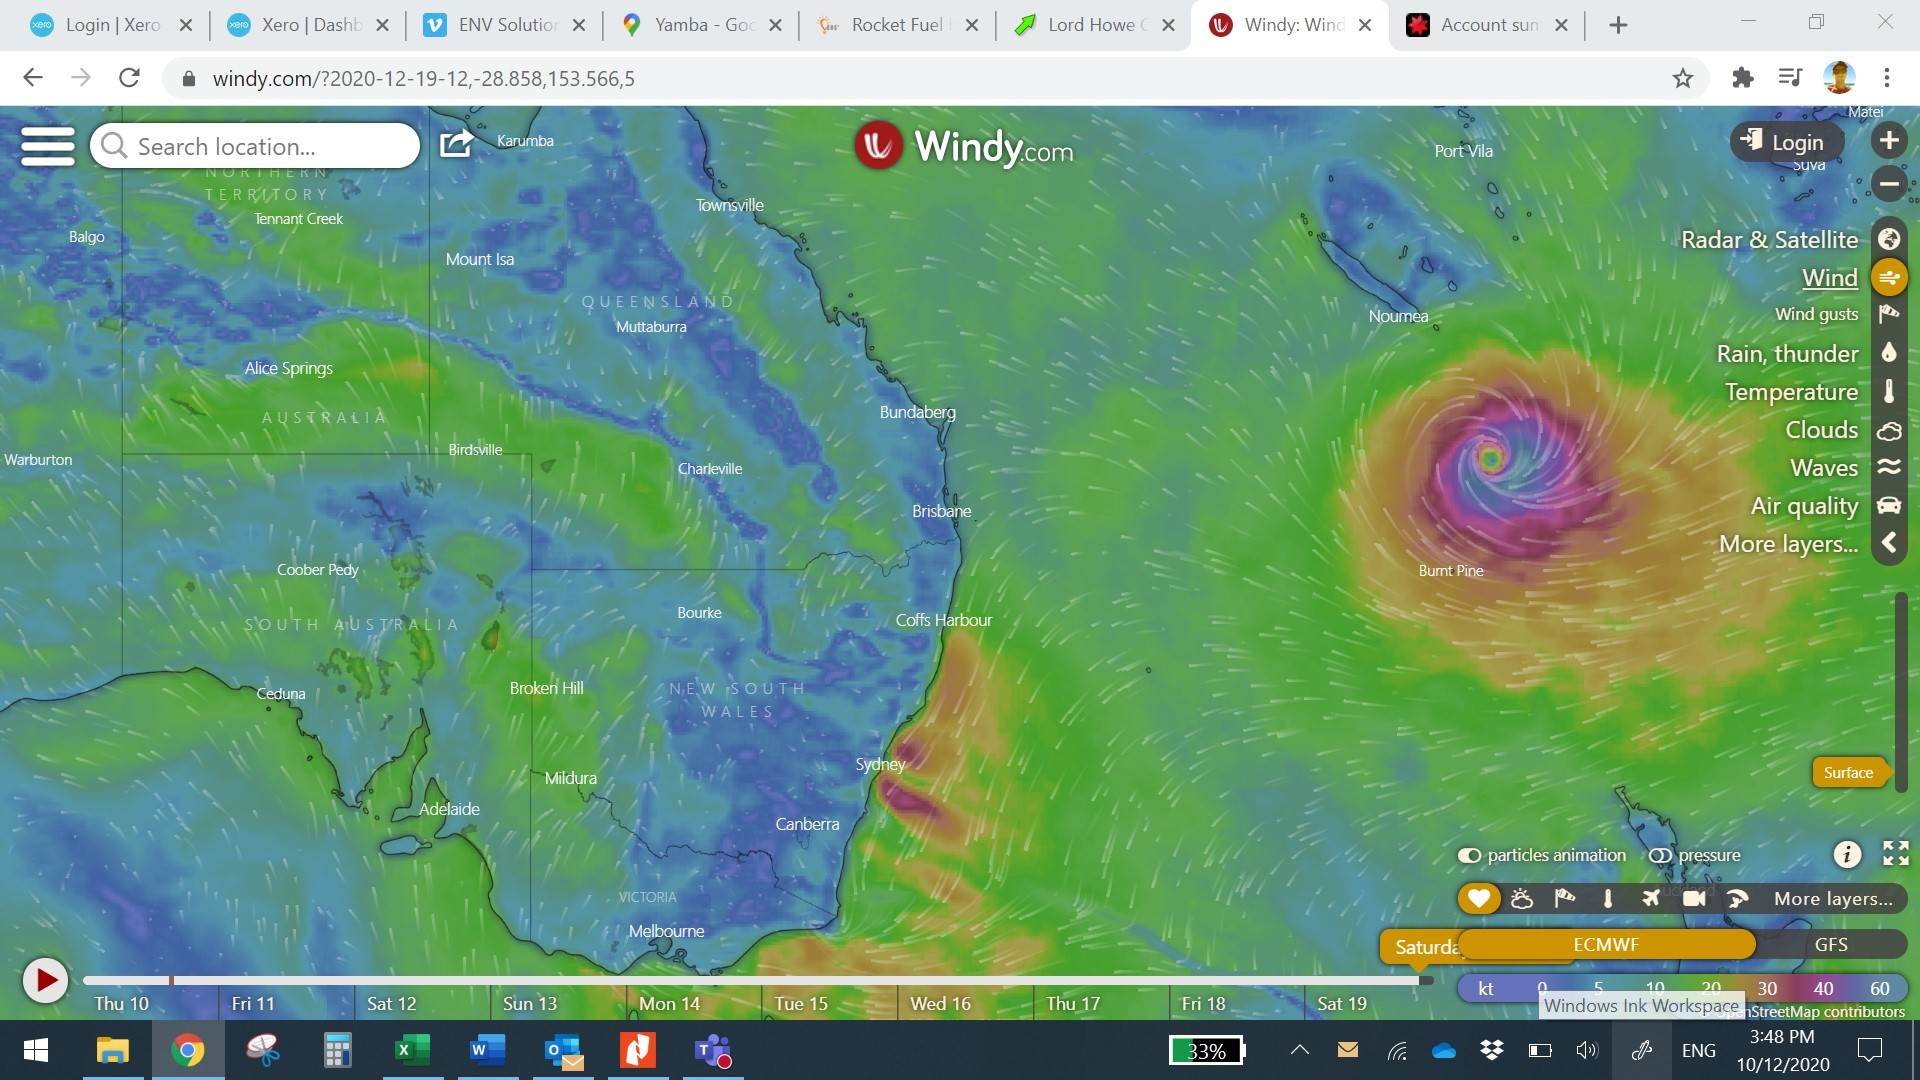This screenshot has height=1080, width=1920.
Task: Select the Rain, thunder layer icon
Action: click(1888, 353)
